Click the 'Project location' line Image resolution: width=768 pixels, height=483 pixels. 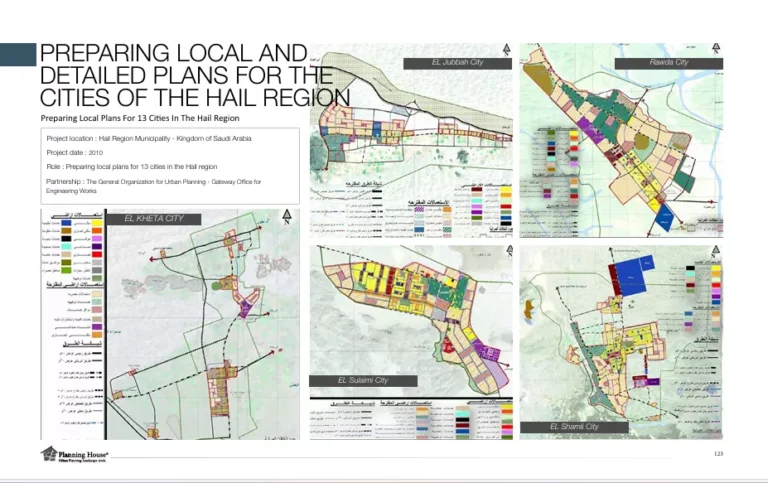[149, 139]
